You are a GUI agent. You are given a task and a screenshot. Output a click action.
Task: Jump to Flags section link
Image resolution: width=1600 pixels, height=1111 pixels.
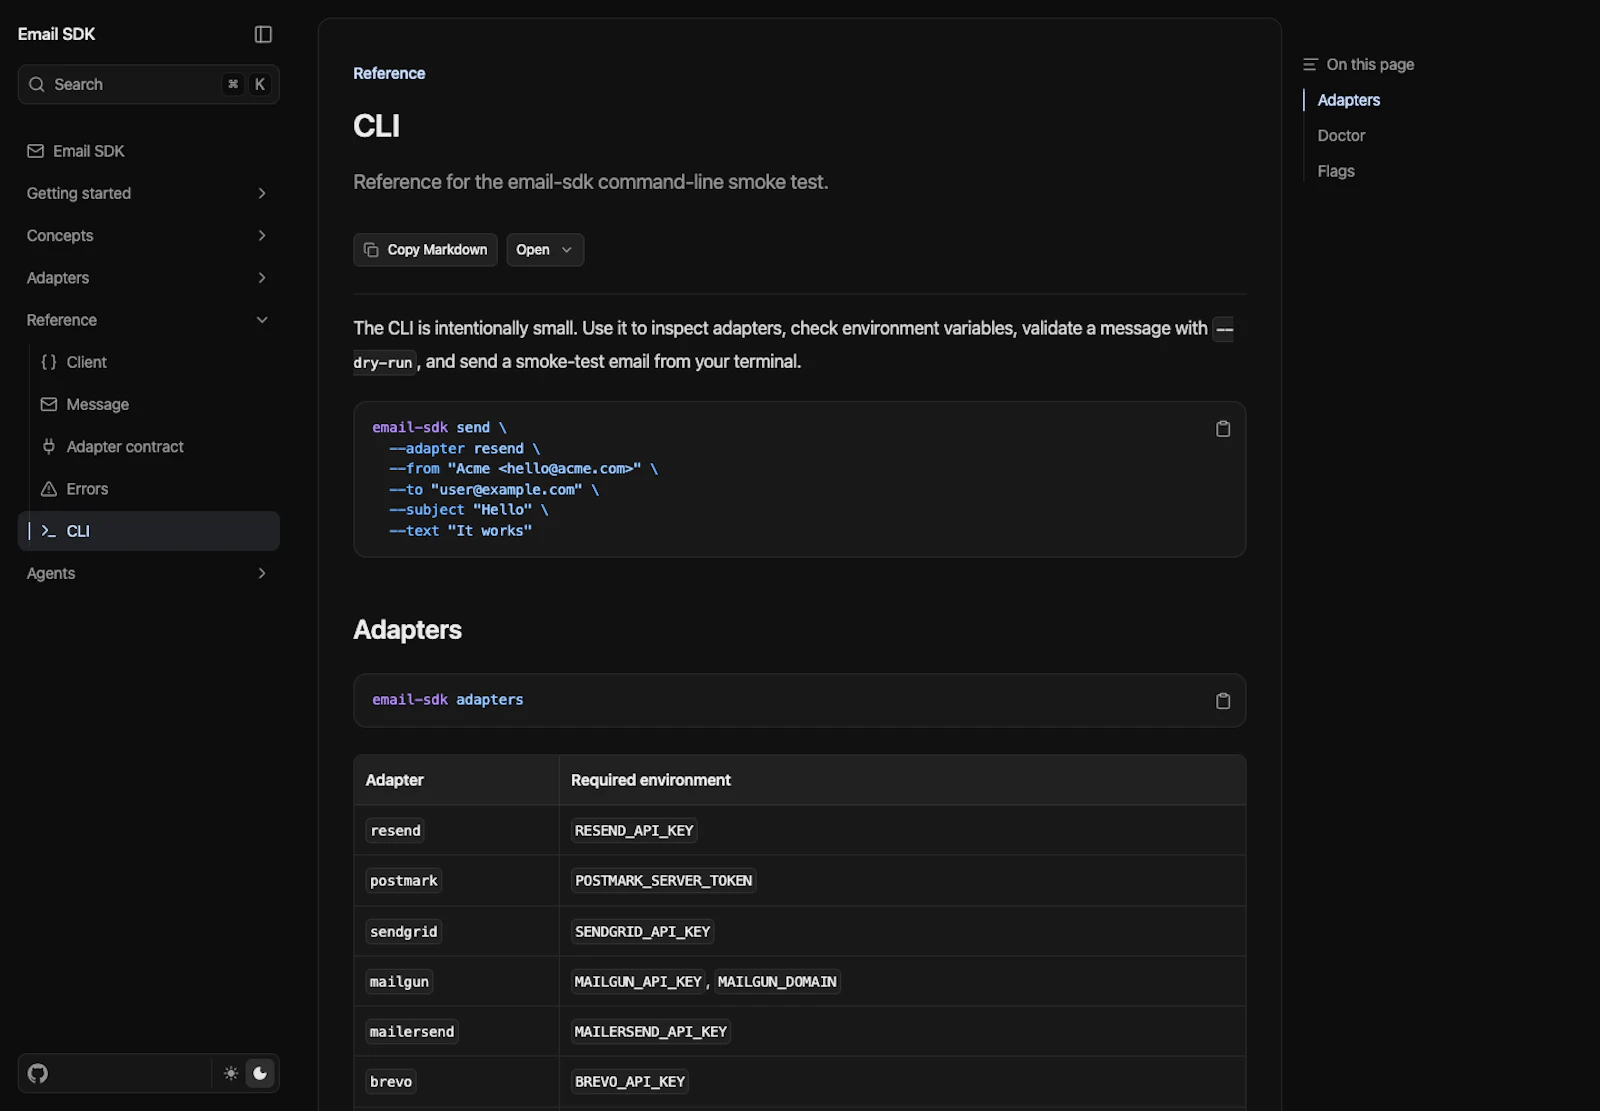[x=1335, y=171]
